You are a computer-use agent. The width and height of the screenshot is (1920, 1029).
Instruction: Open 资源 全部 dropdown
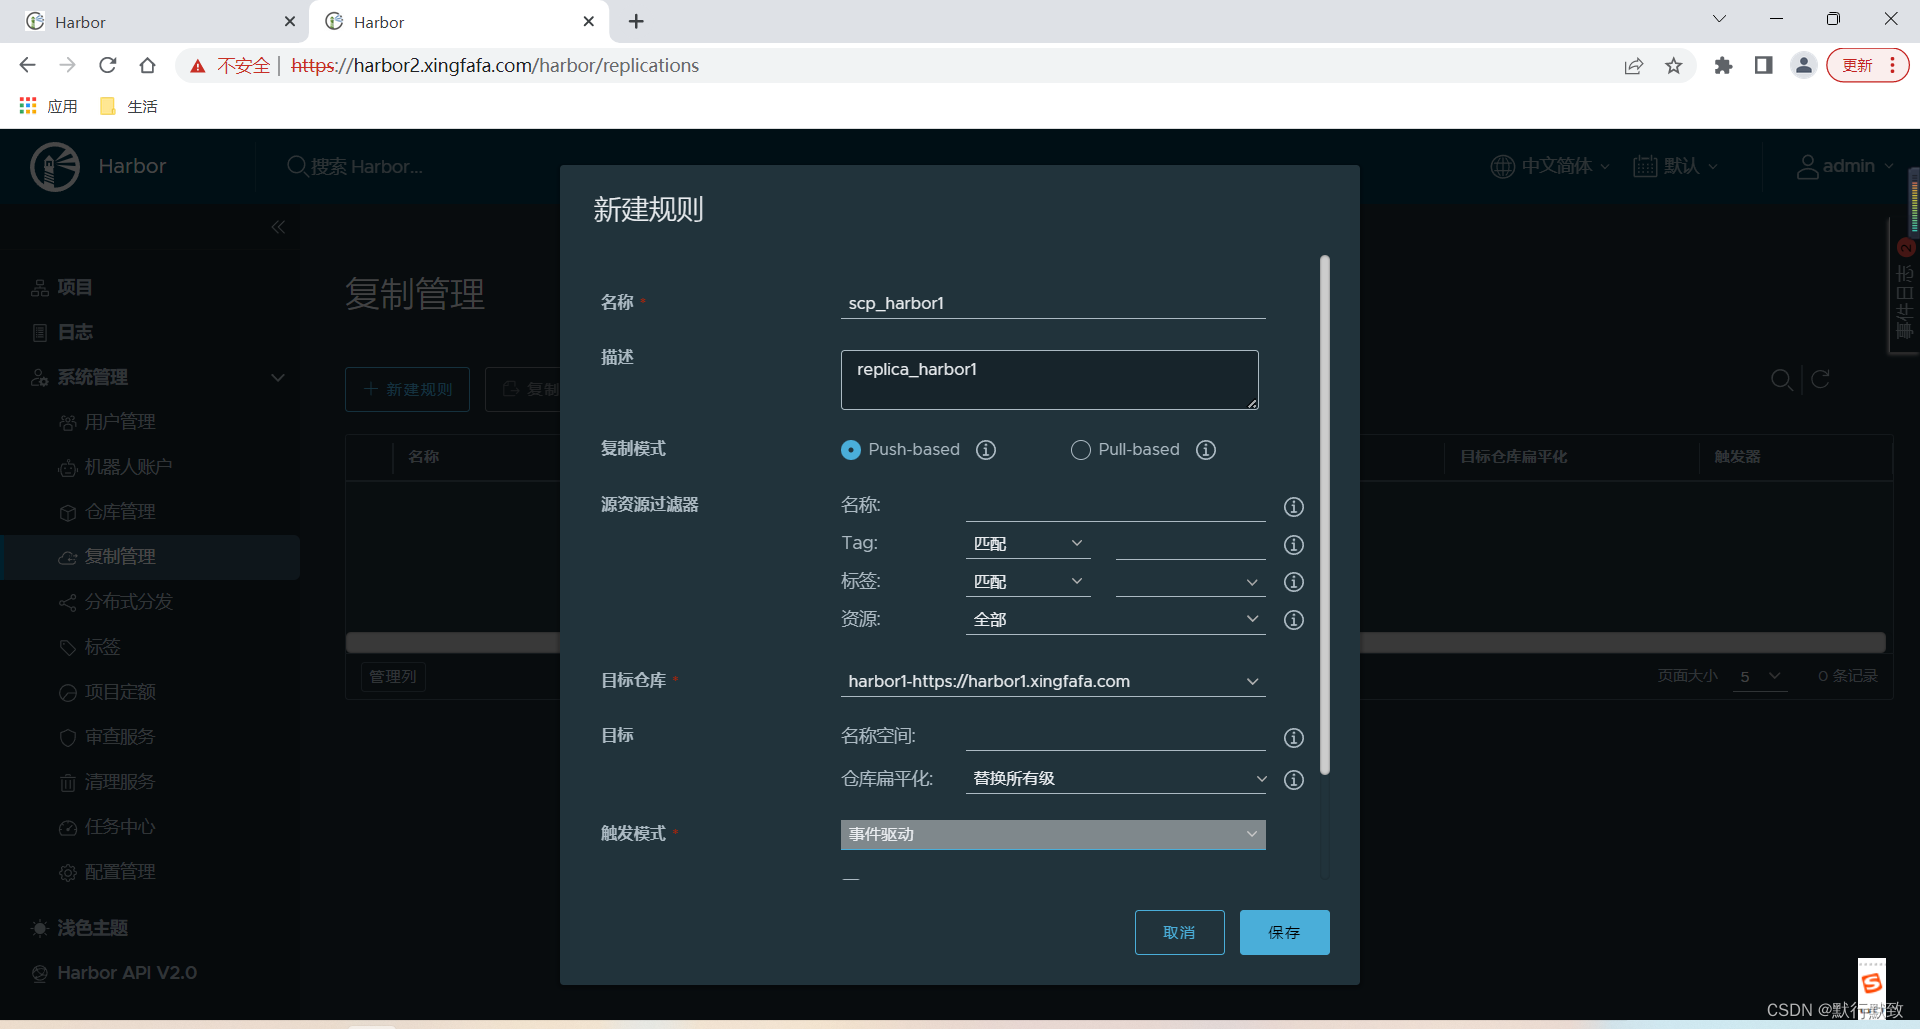[x=1115, y=620]
